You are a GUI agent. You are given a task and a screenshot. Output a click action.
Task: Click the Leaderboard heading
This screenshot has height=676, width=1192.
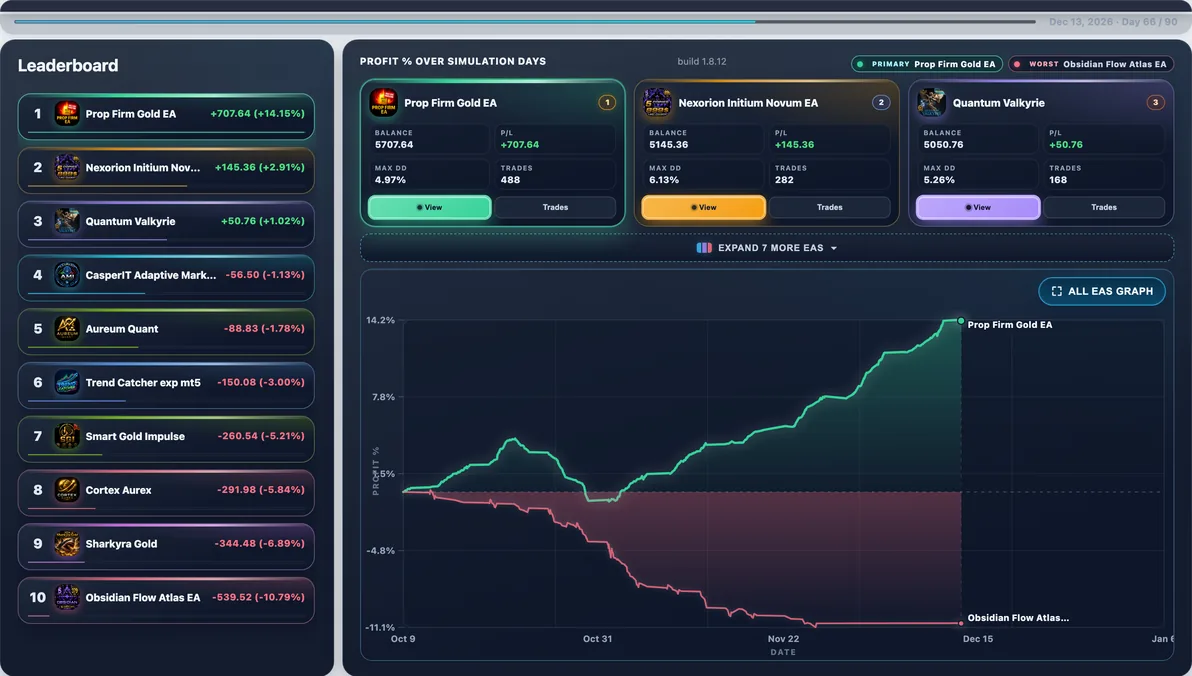tap(68, 65)
